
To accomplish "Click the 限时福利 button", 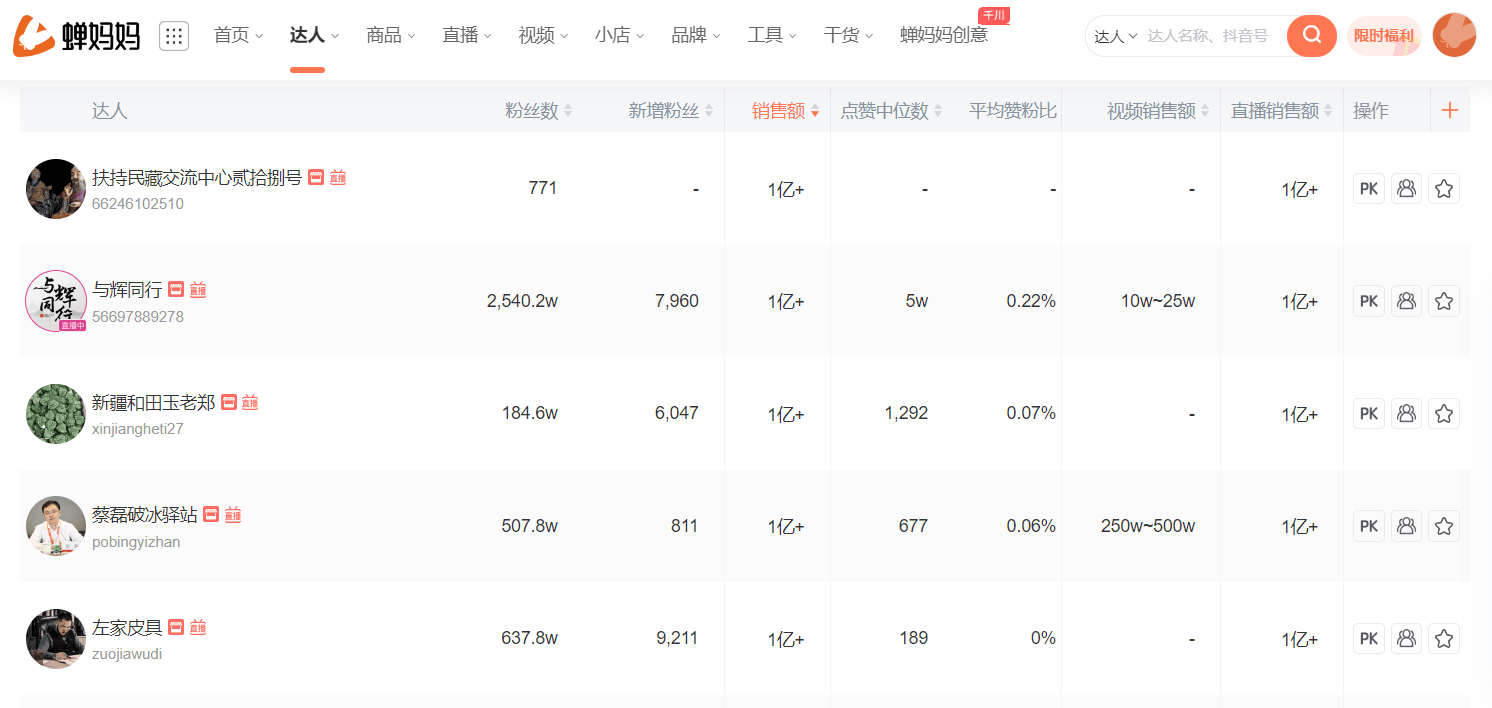I will click(x=1384, y=36).
